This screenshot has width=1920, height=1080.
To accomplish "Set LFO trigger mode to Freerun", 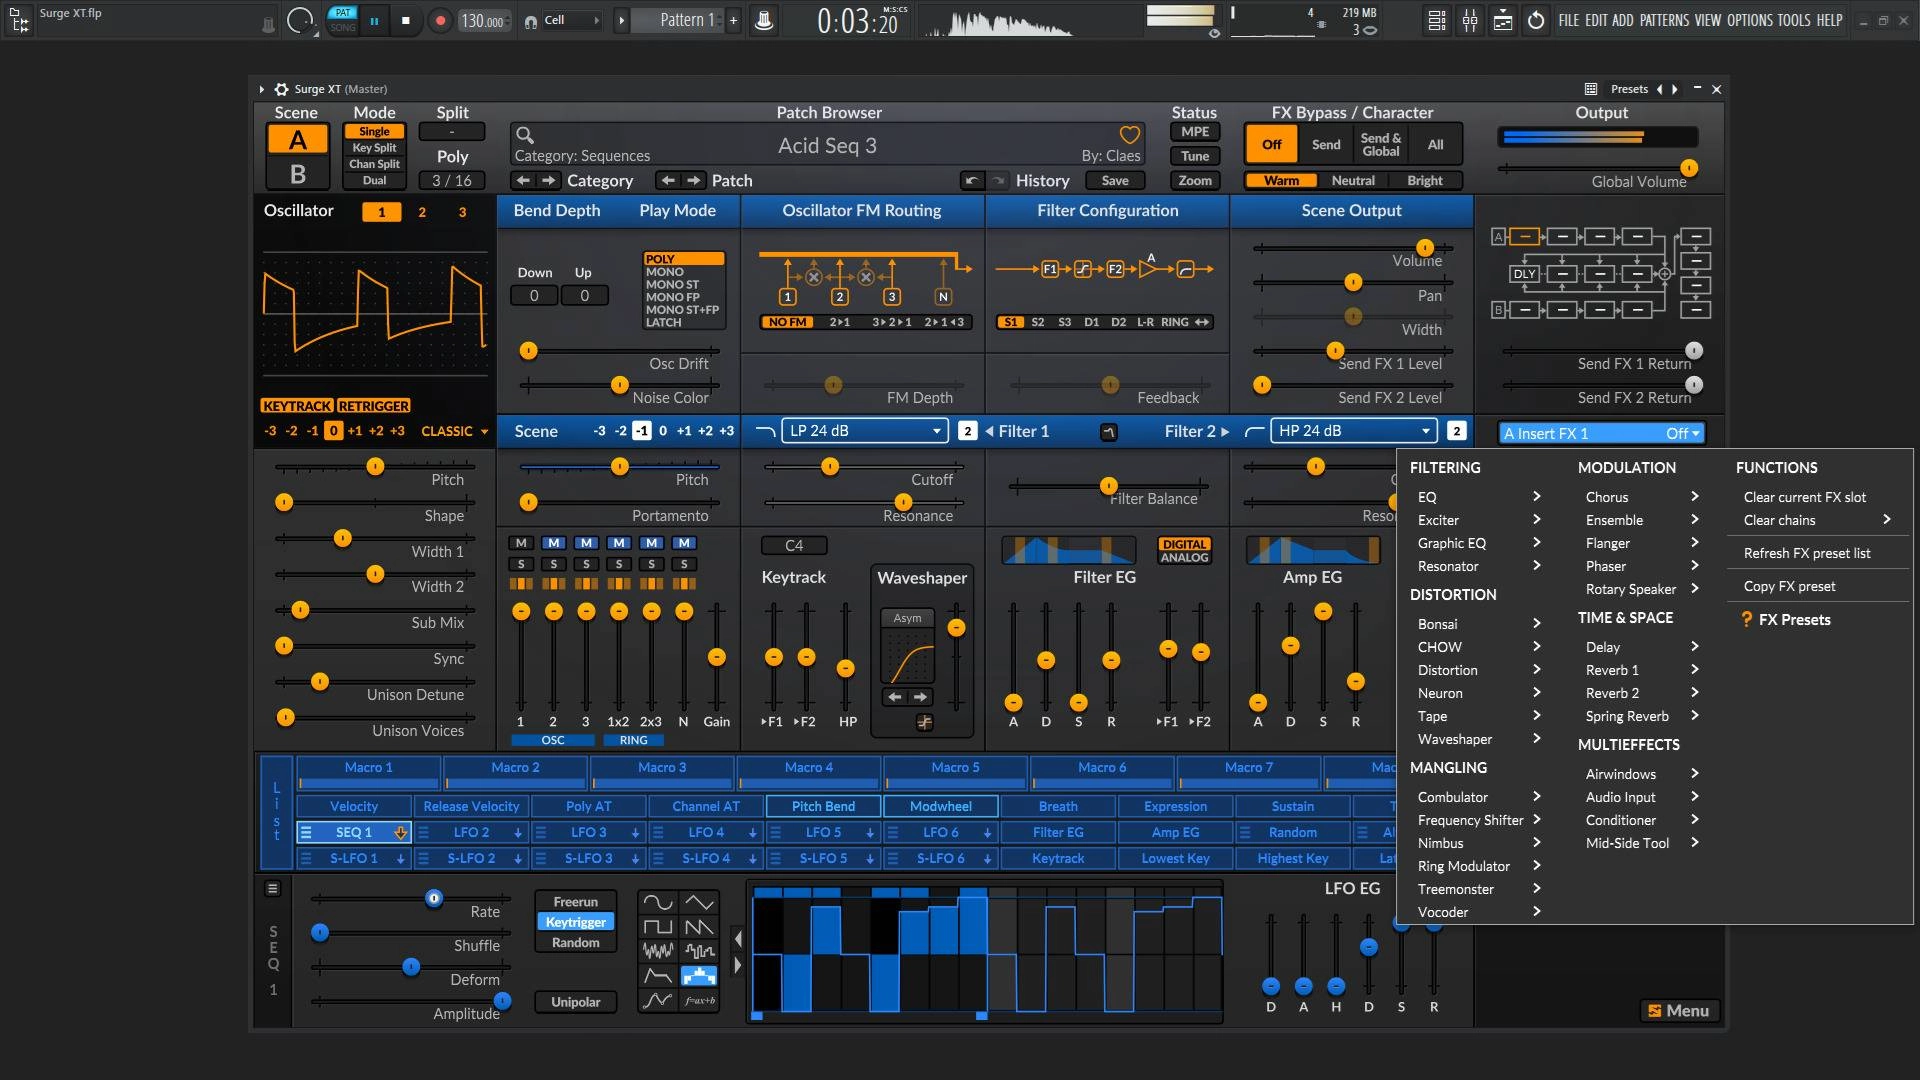I will [x=576, y=902].
